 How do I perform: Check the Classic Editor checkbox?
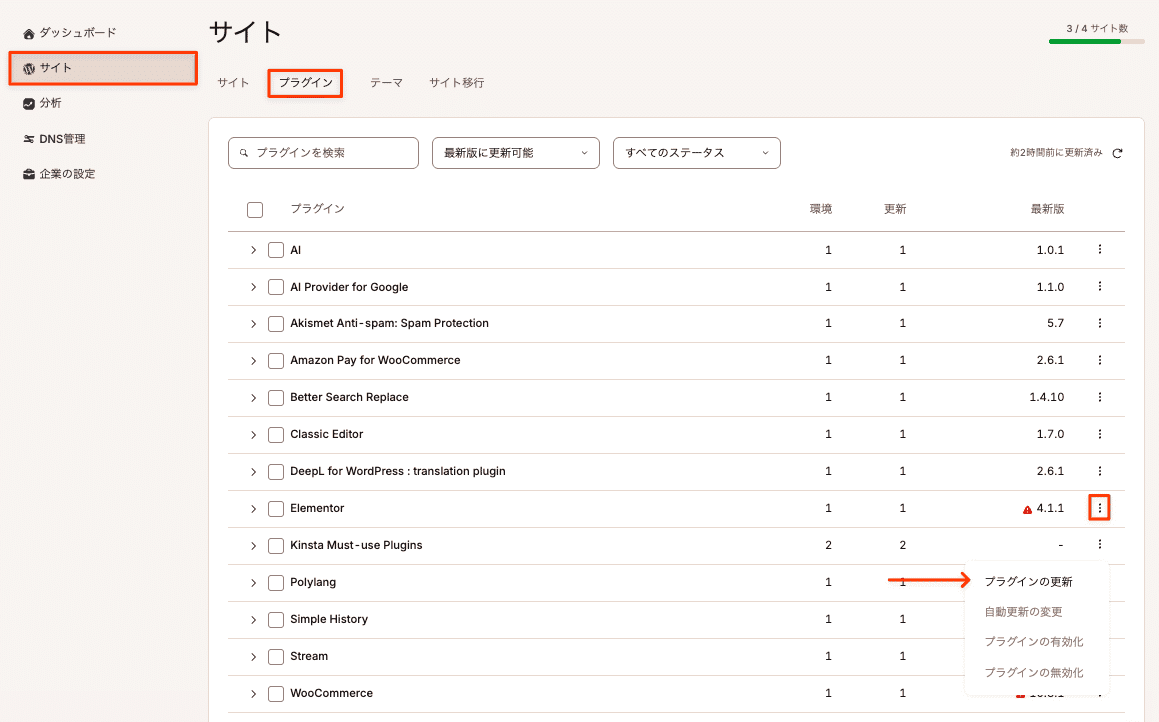(276, 435)
